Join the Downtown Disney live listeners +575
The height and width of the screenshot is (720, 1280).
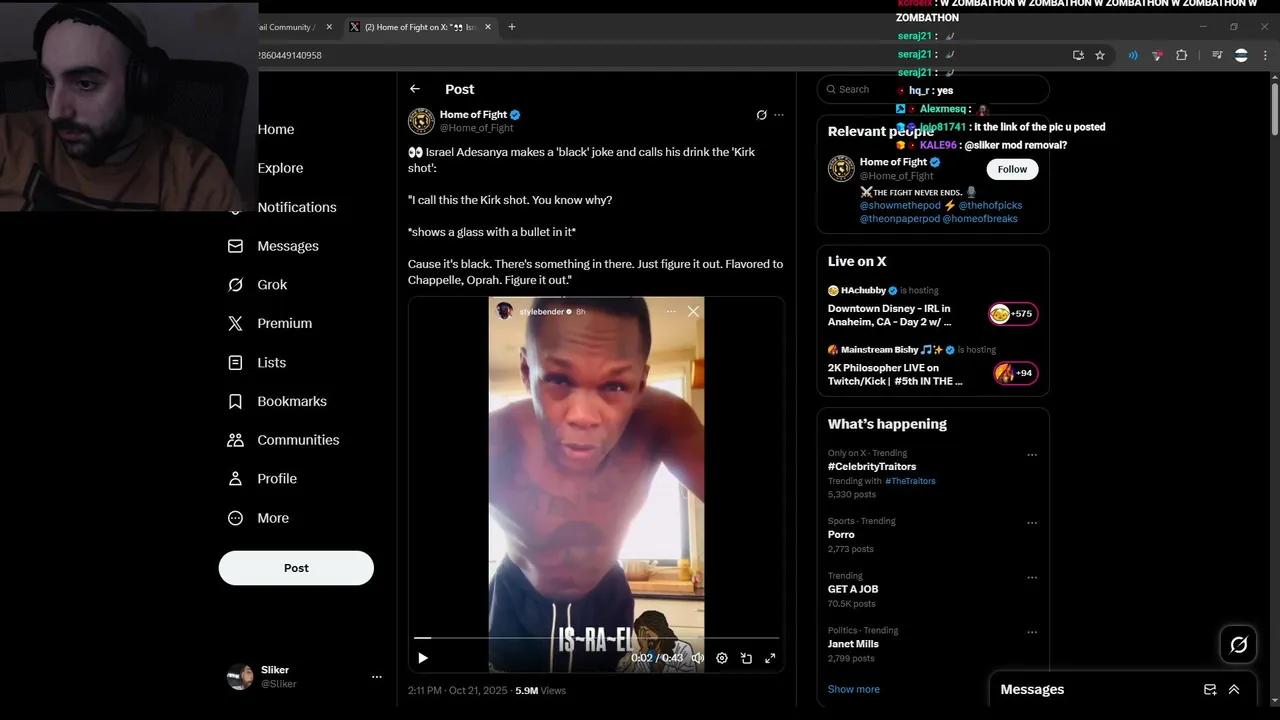(1013, 314)
